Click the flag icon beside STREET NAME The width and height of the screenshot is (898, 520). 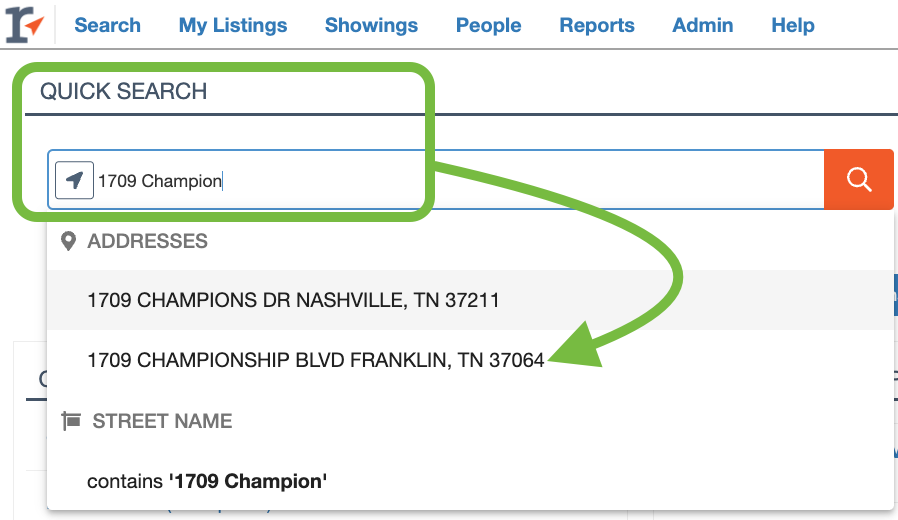[x=71, y=421]
